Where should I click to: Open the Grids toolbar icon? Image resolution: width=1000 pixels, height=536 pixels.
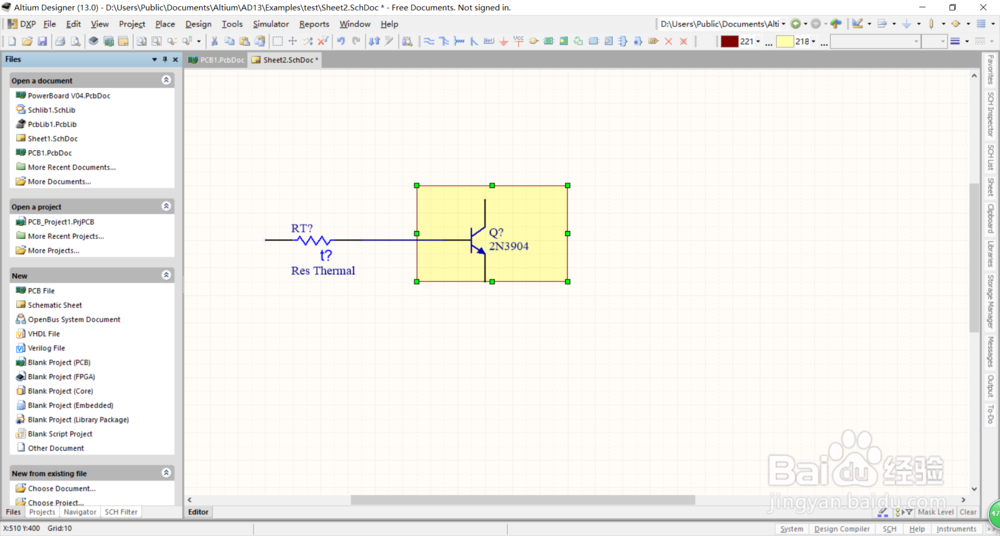(982, 24)
